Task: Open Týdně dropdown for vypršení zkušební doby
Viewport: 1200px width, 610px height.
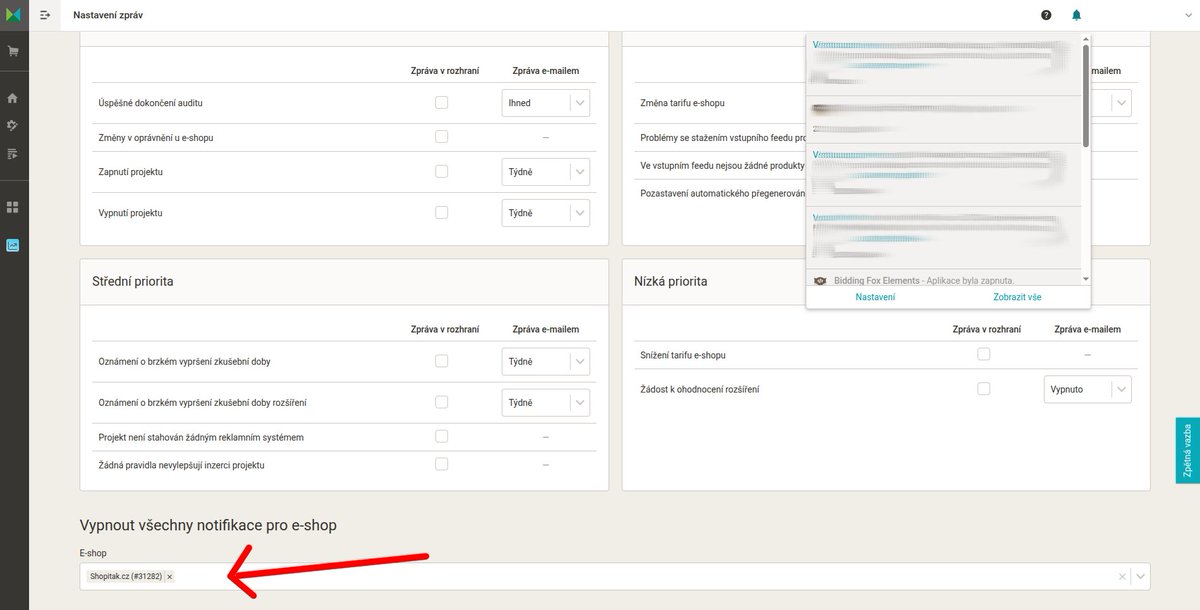Action: (545, 362)
